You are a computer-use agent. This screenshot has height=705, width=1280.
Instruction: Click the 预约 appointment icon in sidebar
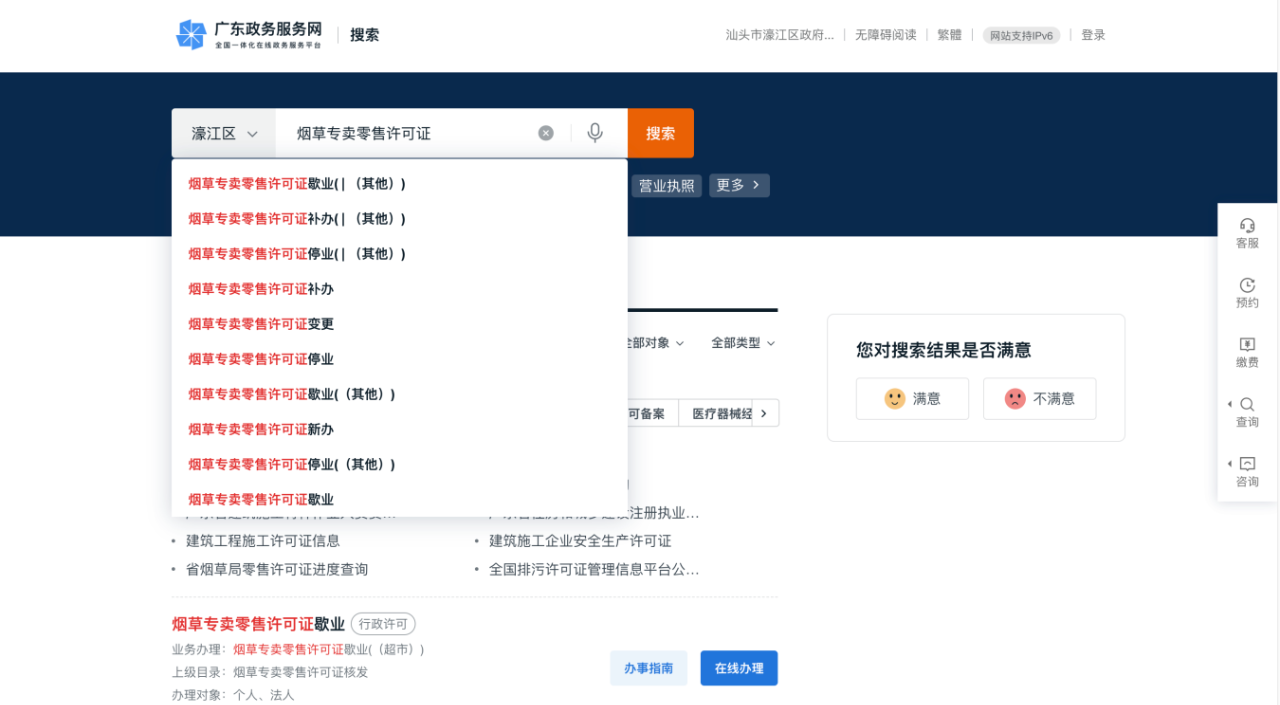[x=1247, y=292]
